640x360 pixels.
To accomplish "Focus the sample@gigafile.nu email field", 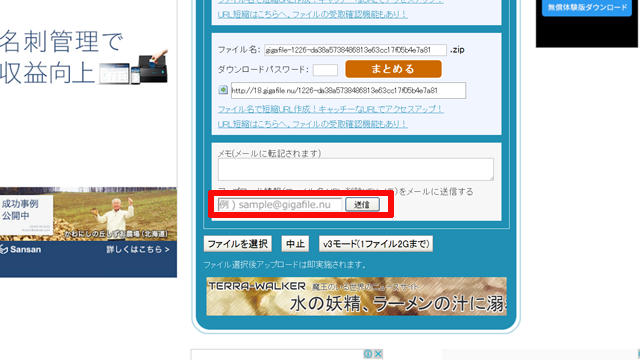I will (280, 204).
